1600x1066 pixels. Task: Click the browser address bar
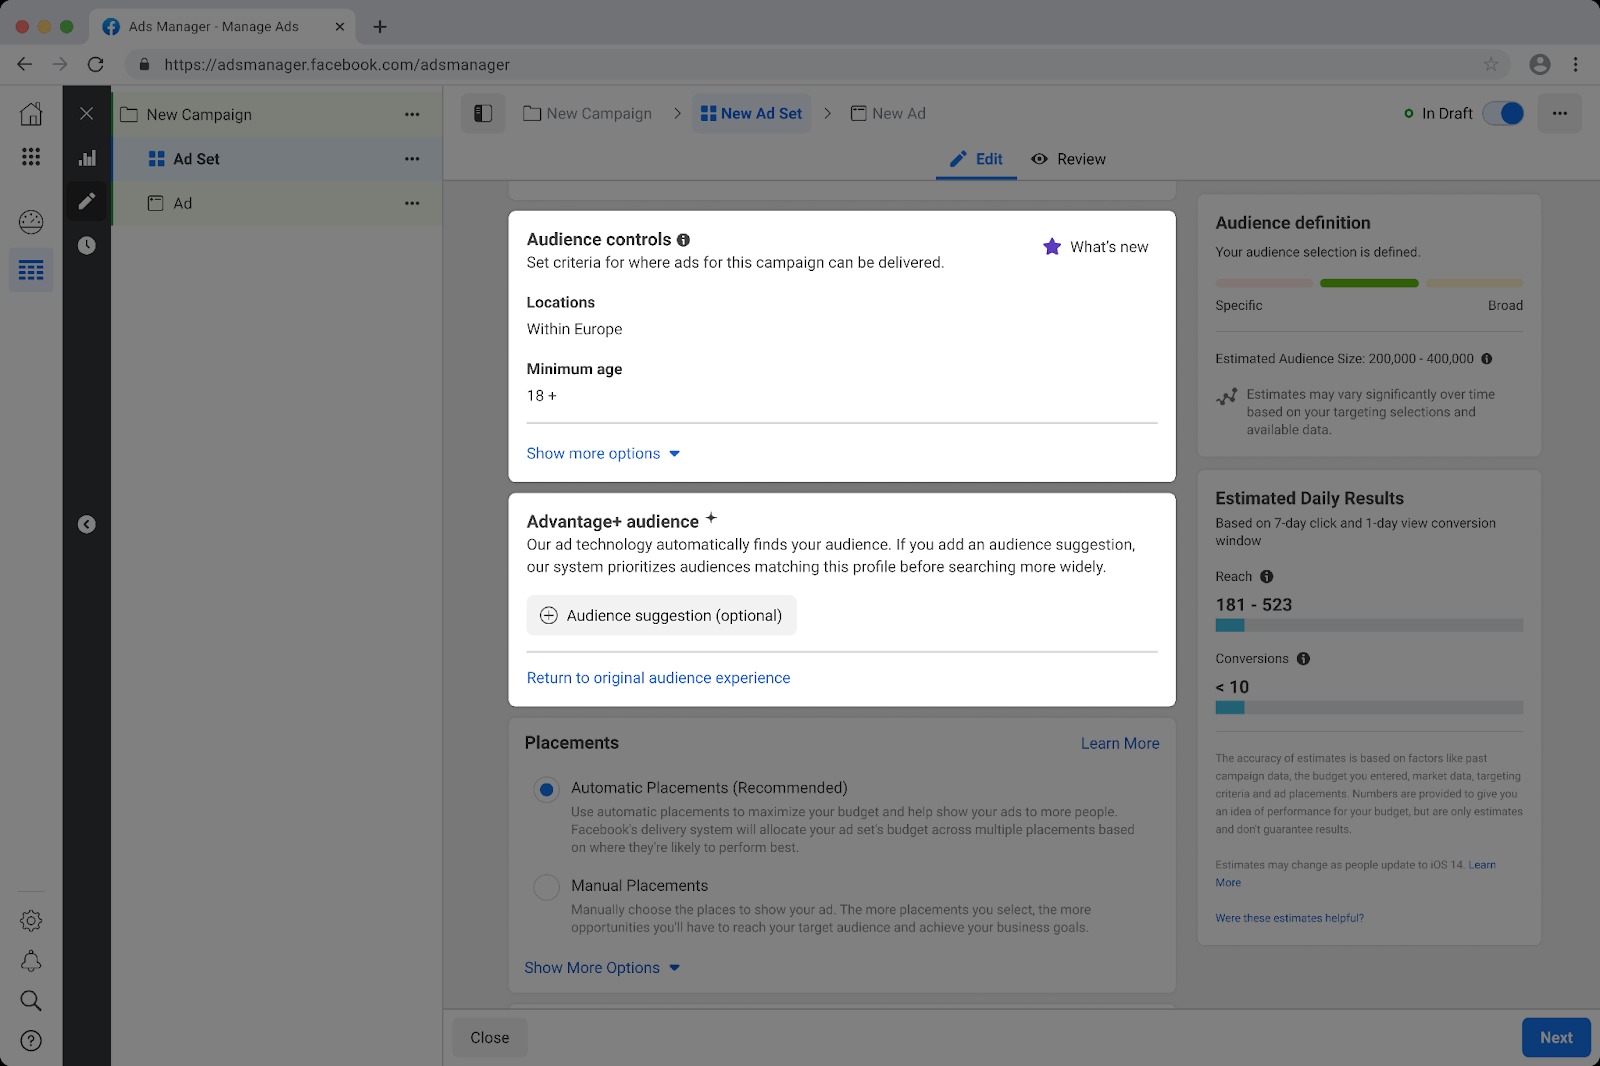click(x=818, y=64)
